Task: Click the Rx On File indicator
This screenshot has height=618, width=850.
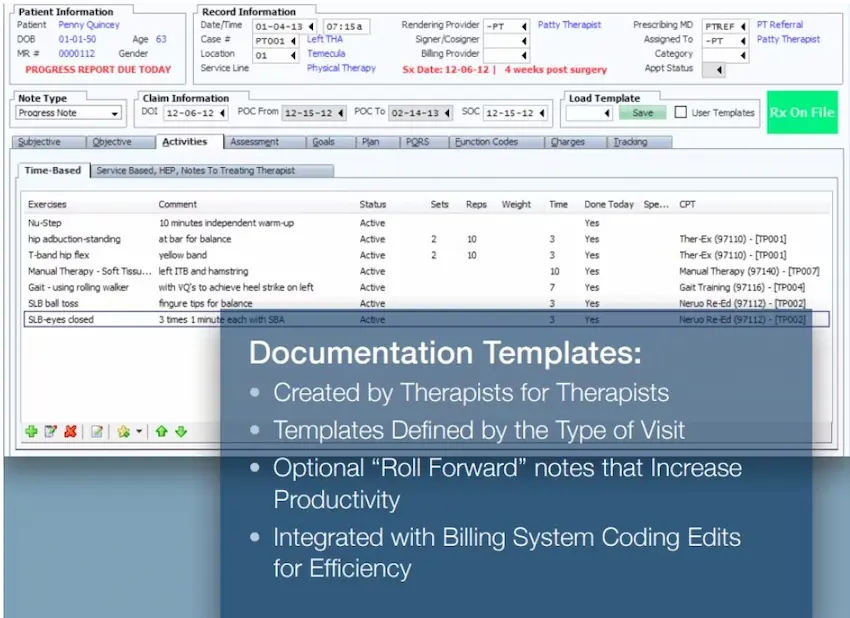Action: 802,113
